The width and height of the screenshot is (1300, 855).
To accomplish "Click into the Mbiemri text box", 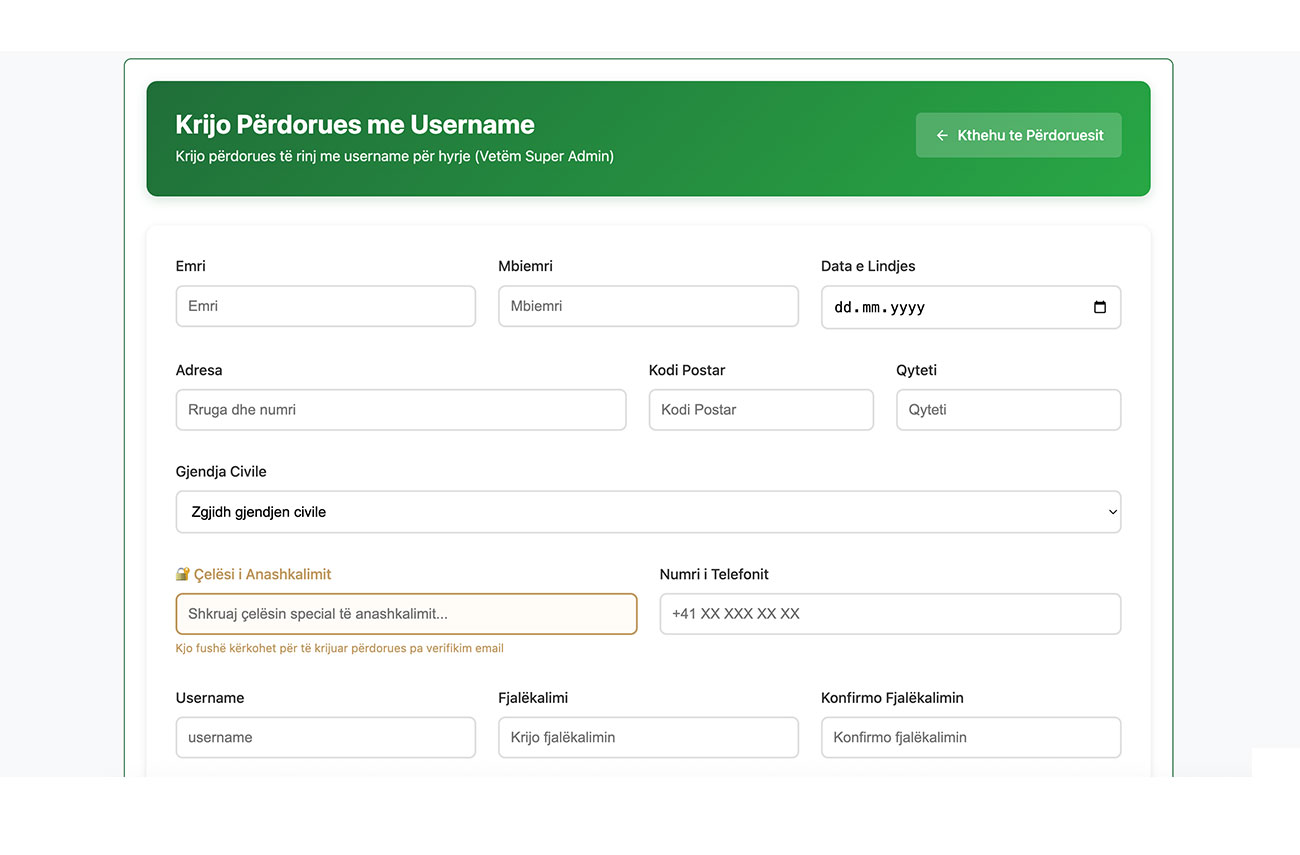I will (x=648, y=306).
